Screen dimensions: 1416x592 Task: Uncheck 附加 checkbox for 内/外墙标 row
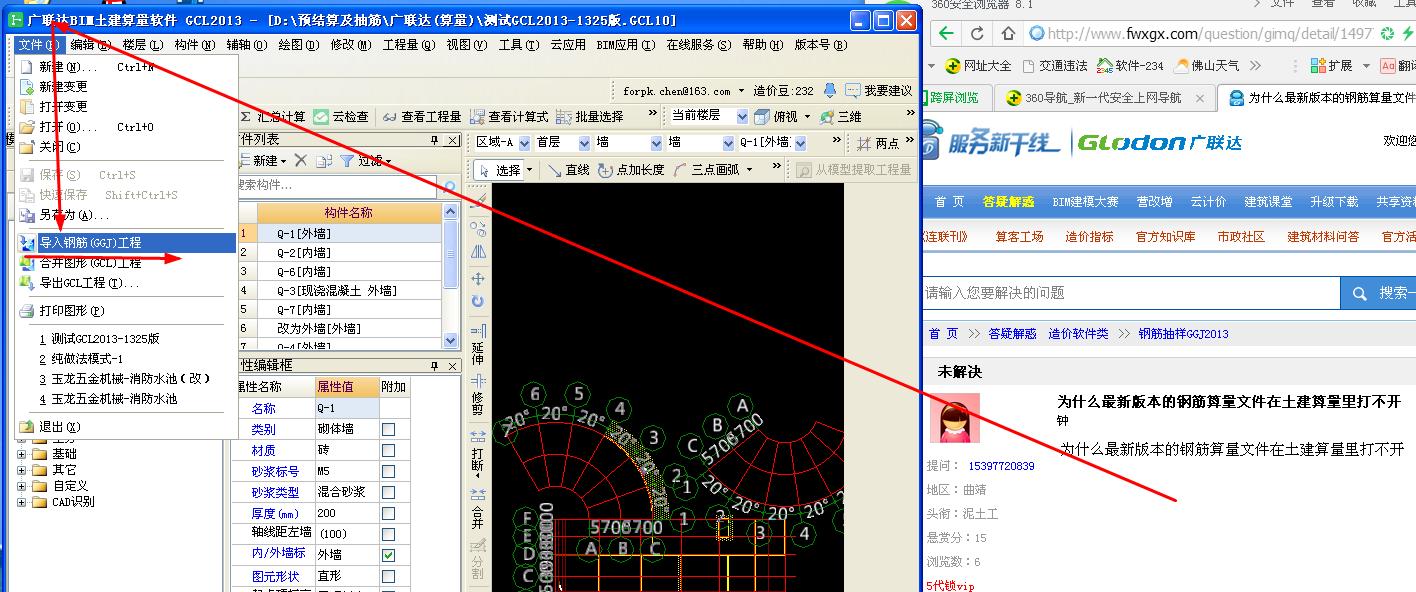(x=389, y=555)
